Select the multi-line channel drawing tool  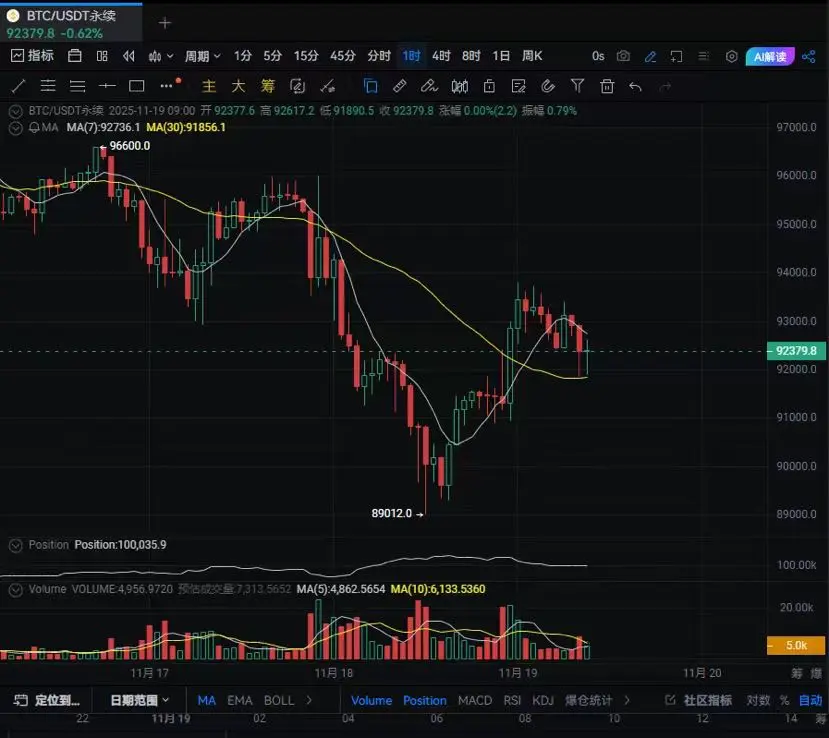[x=48, y=86]
